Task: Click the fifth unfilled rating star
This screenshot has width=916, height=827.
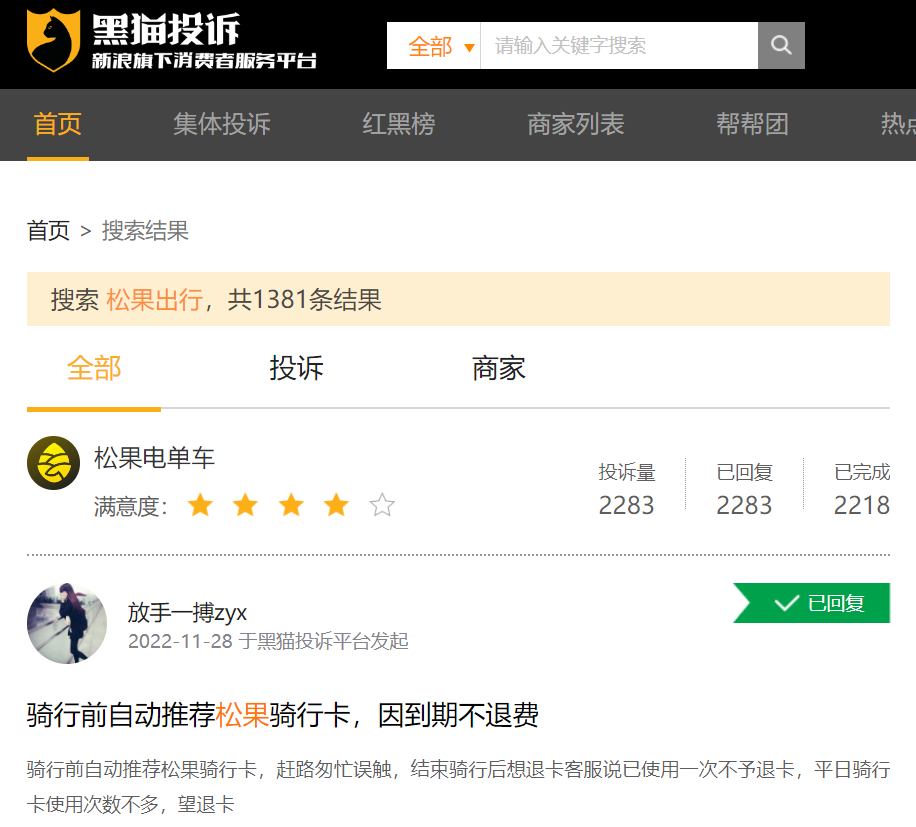Action: (x=382, y=506)
